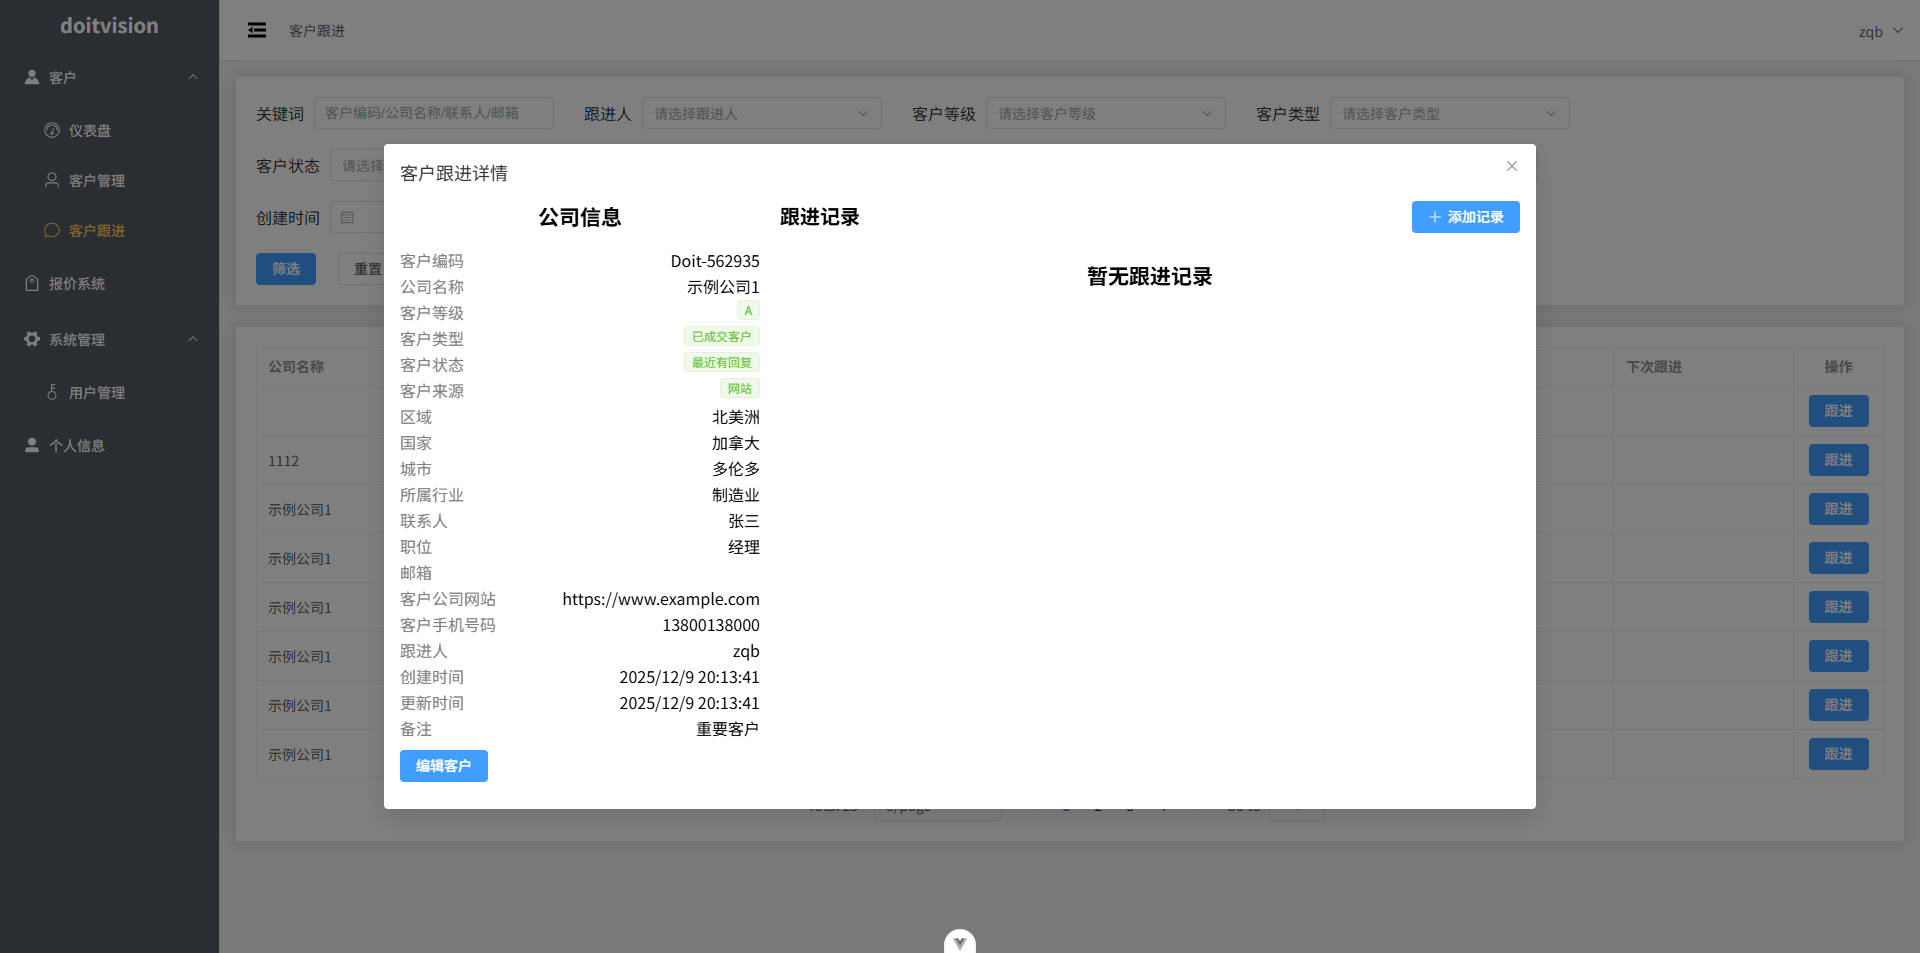
Task: Click the 加拿大 country value
Action: pyautogui.click(x=735, y=443)
